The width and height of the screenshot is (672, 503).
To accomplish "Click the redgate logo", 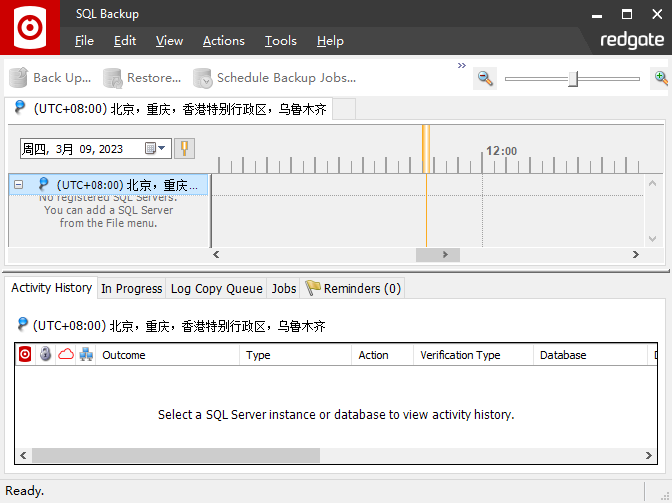I will point(632,40).
